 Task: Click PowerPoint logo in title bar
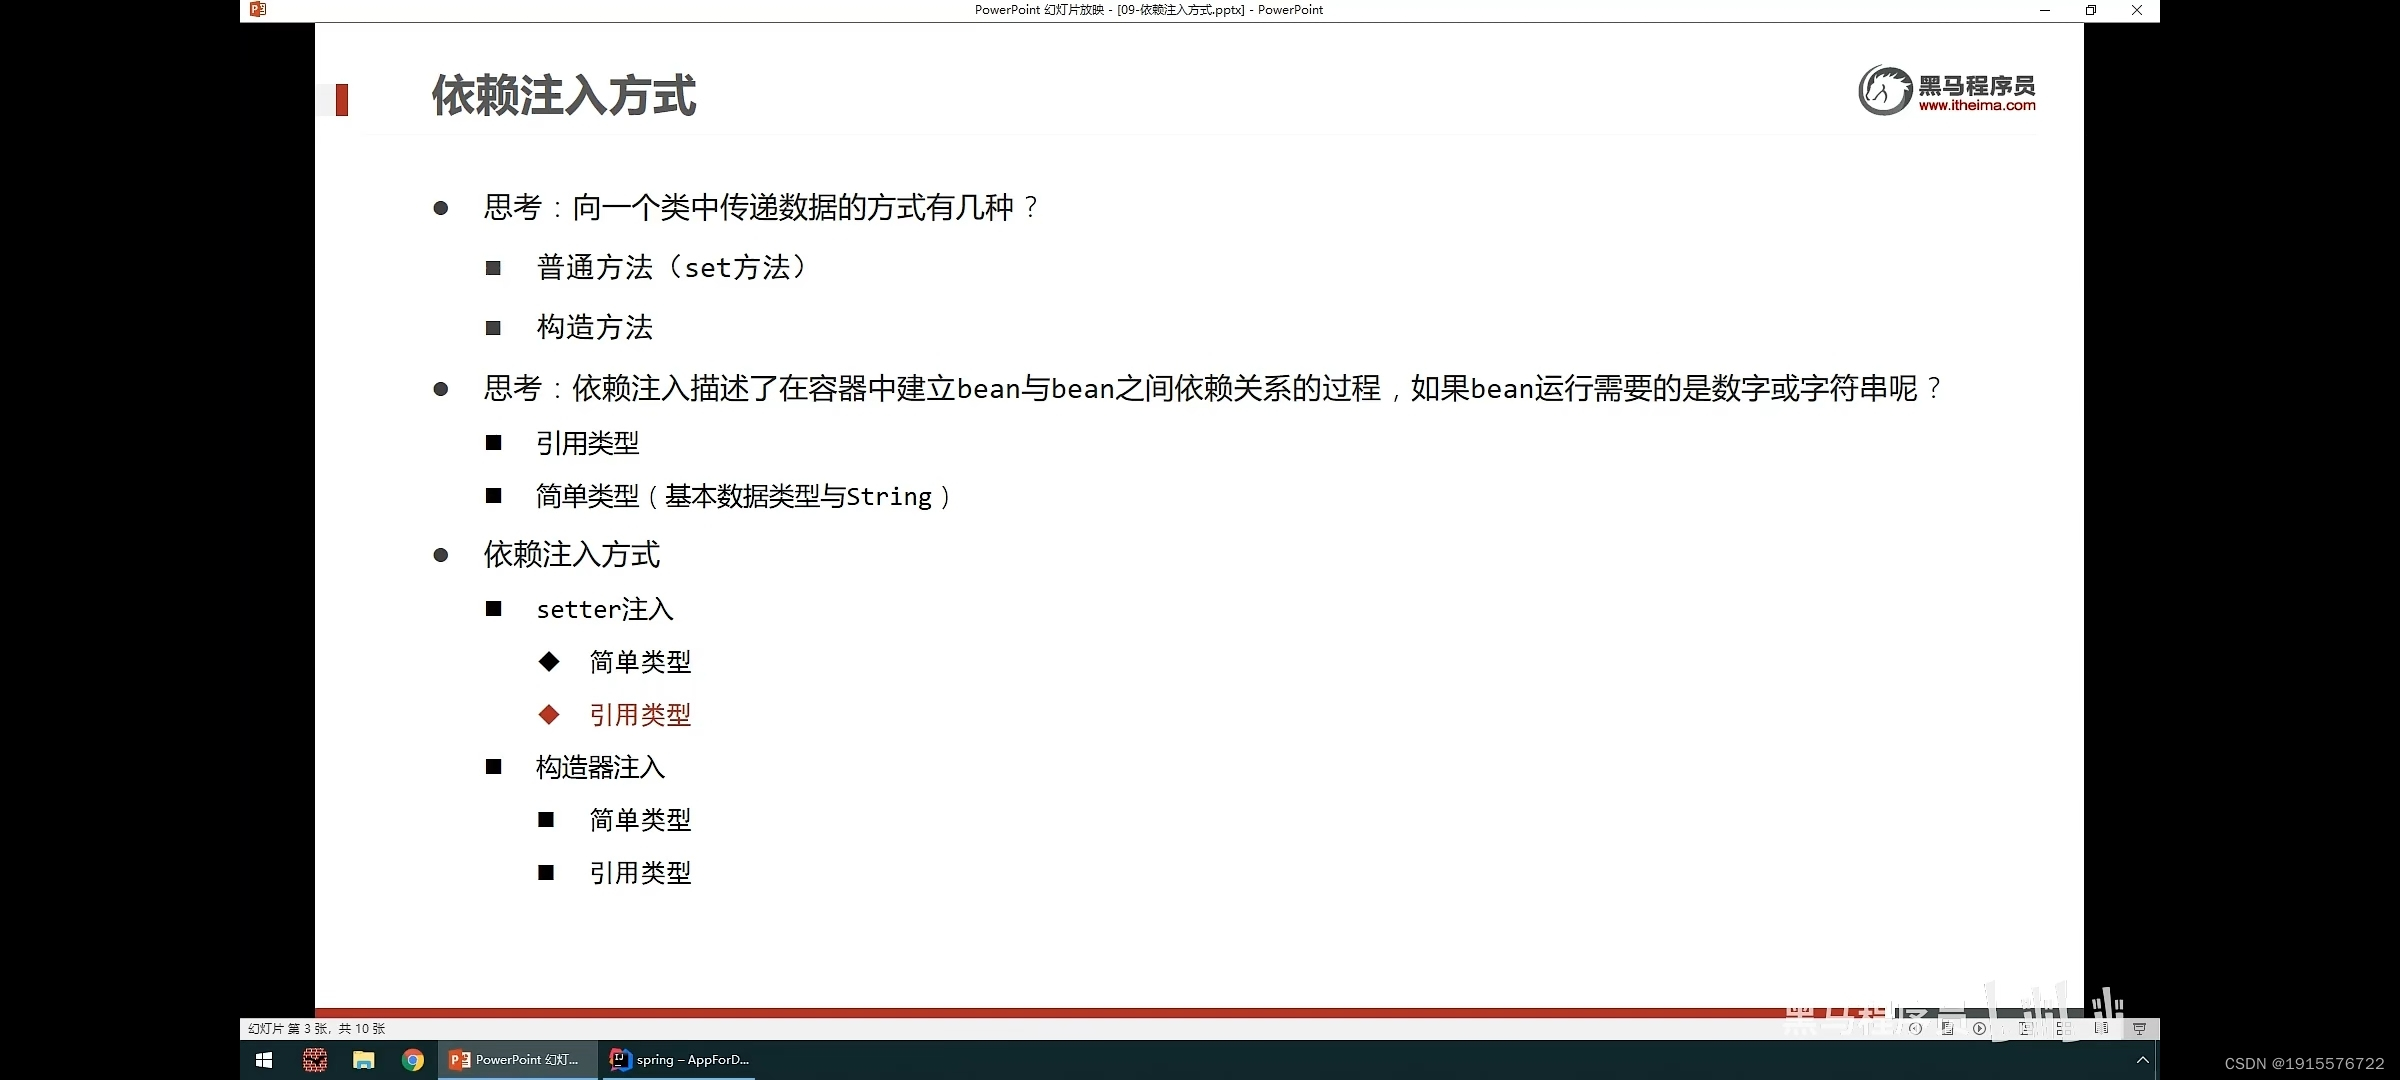(x=258, y=9)
